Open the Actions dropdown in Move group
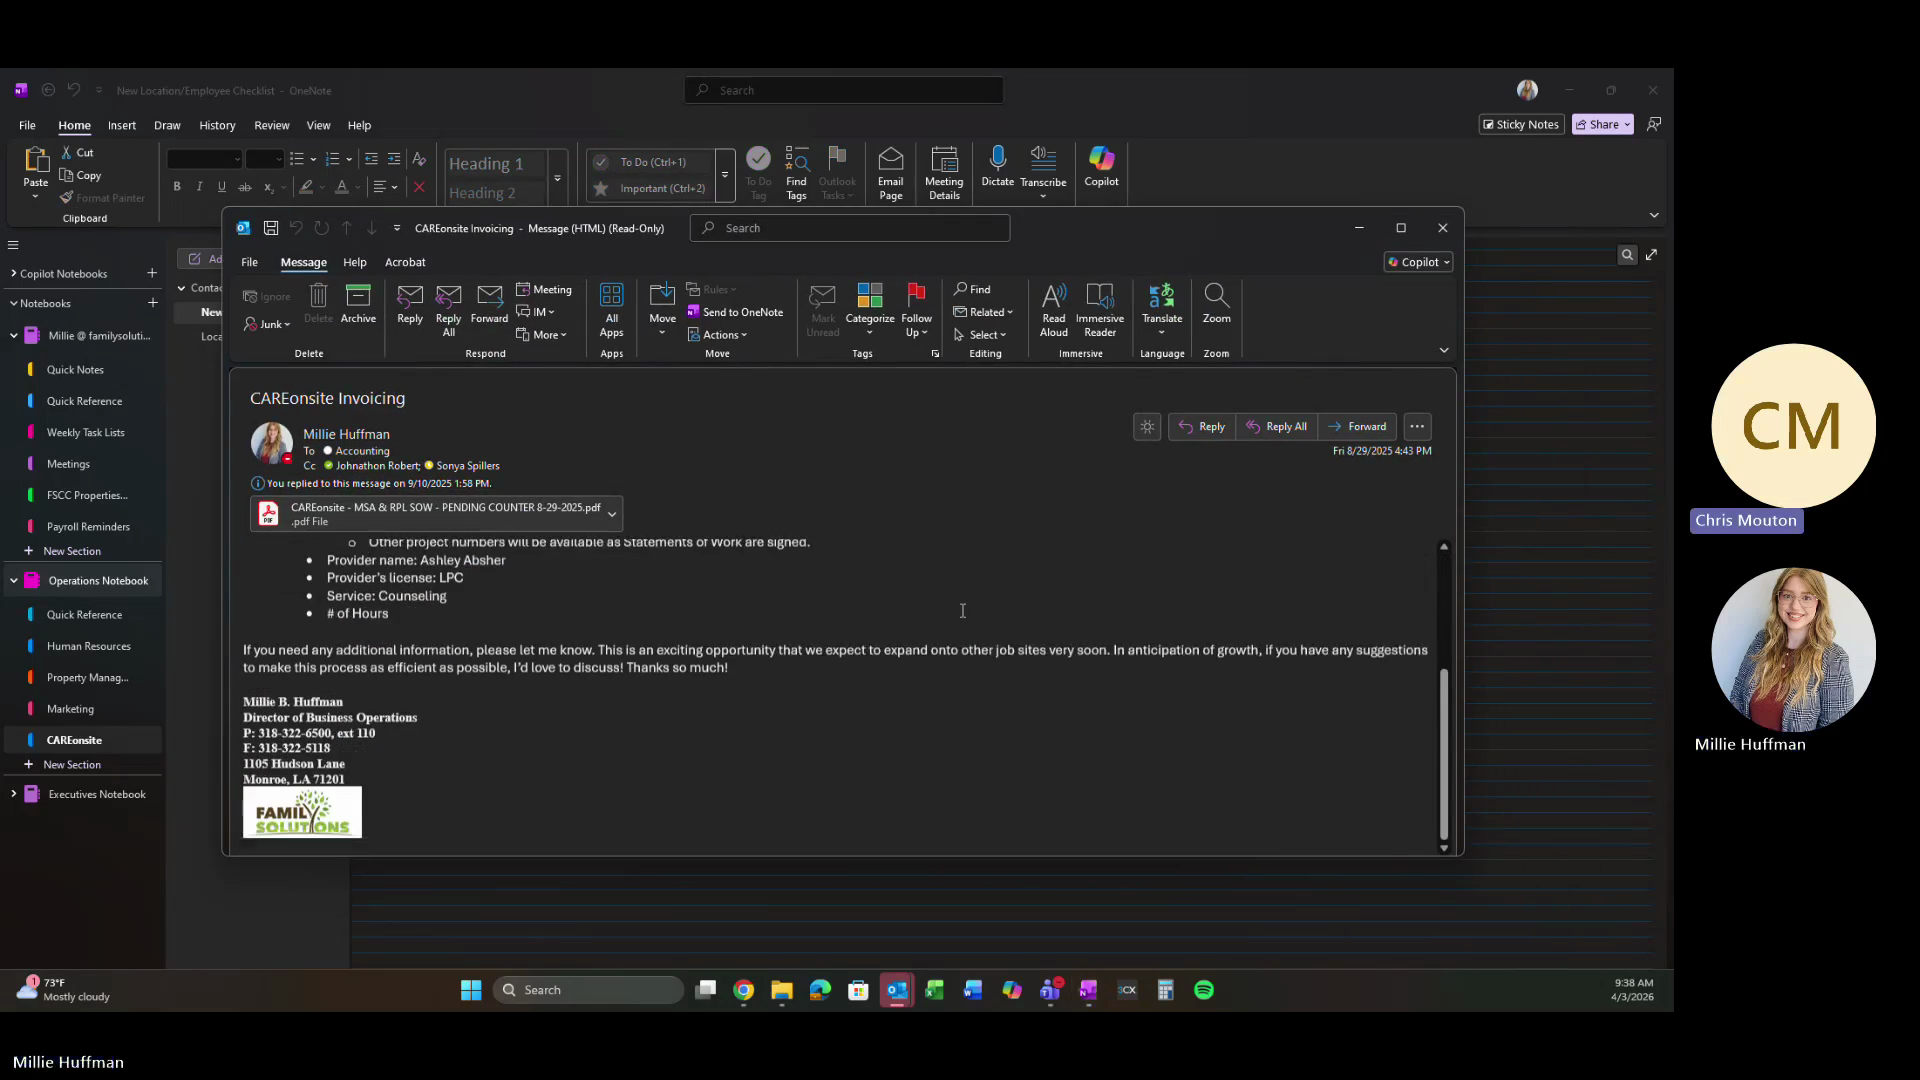 click(x=718, y=335)
